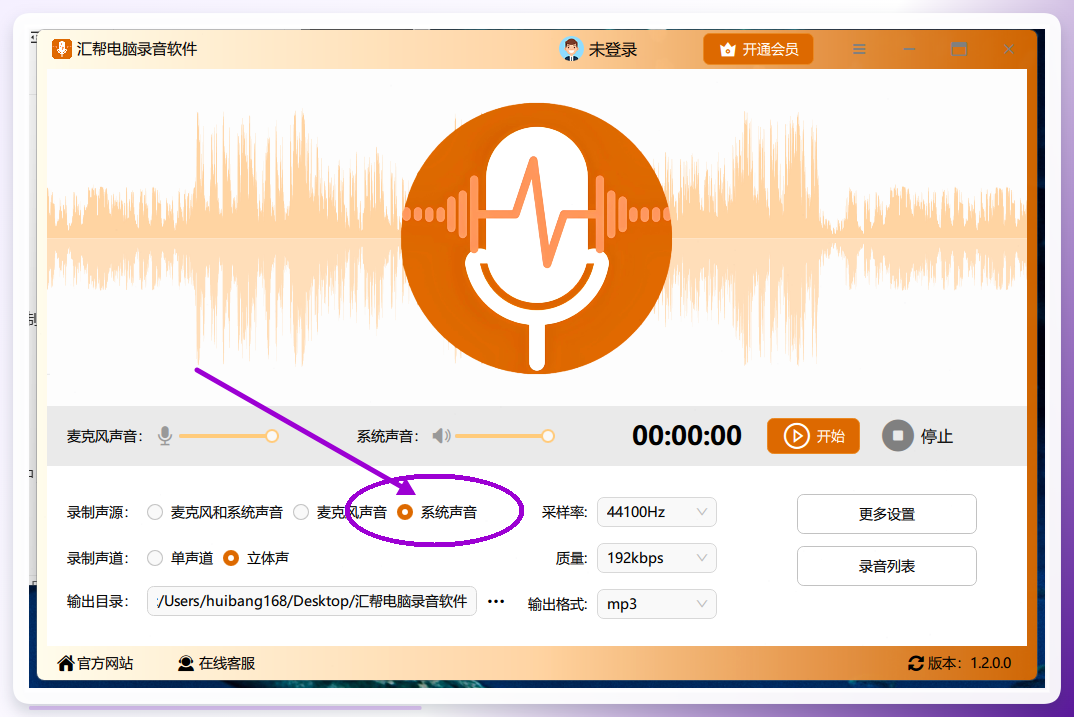The height and width of the screenshot is (717, 1074).
Task: Start recording with 开始 button
Action: point(813,436)
